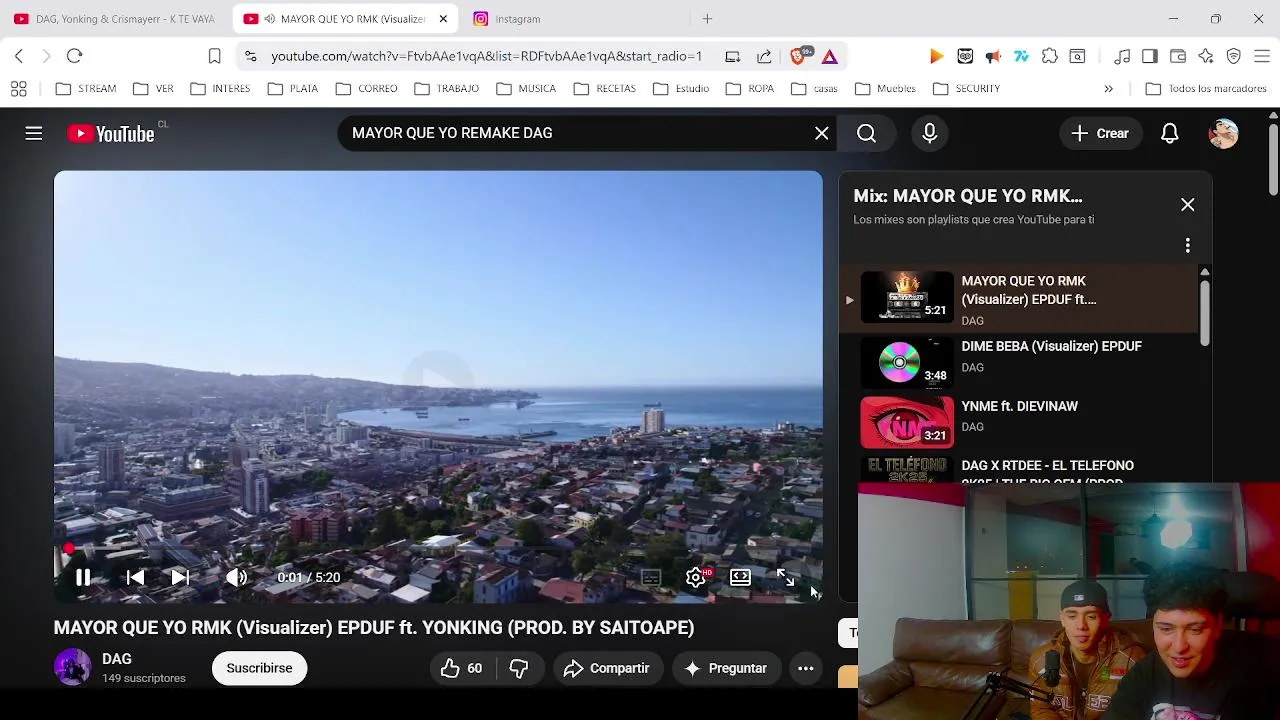Open the orange play extension icon
1280x720 pixels.
coord(936,56)
